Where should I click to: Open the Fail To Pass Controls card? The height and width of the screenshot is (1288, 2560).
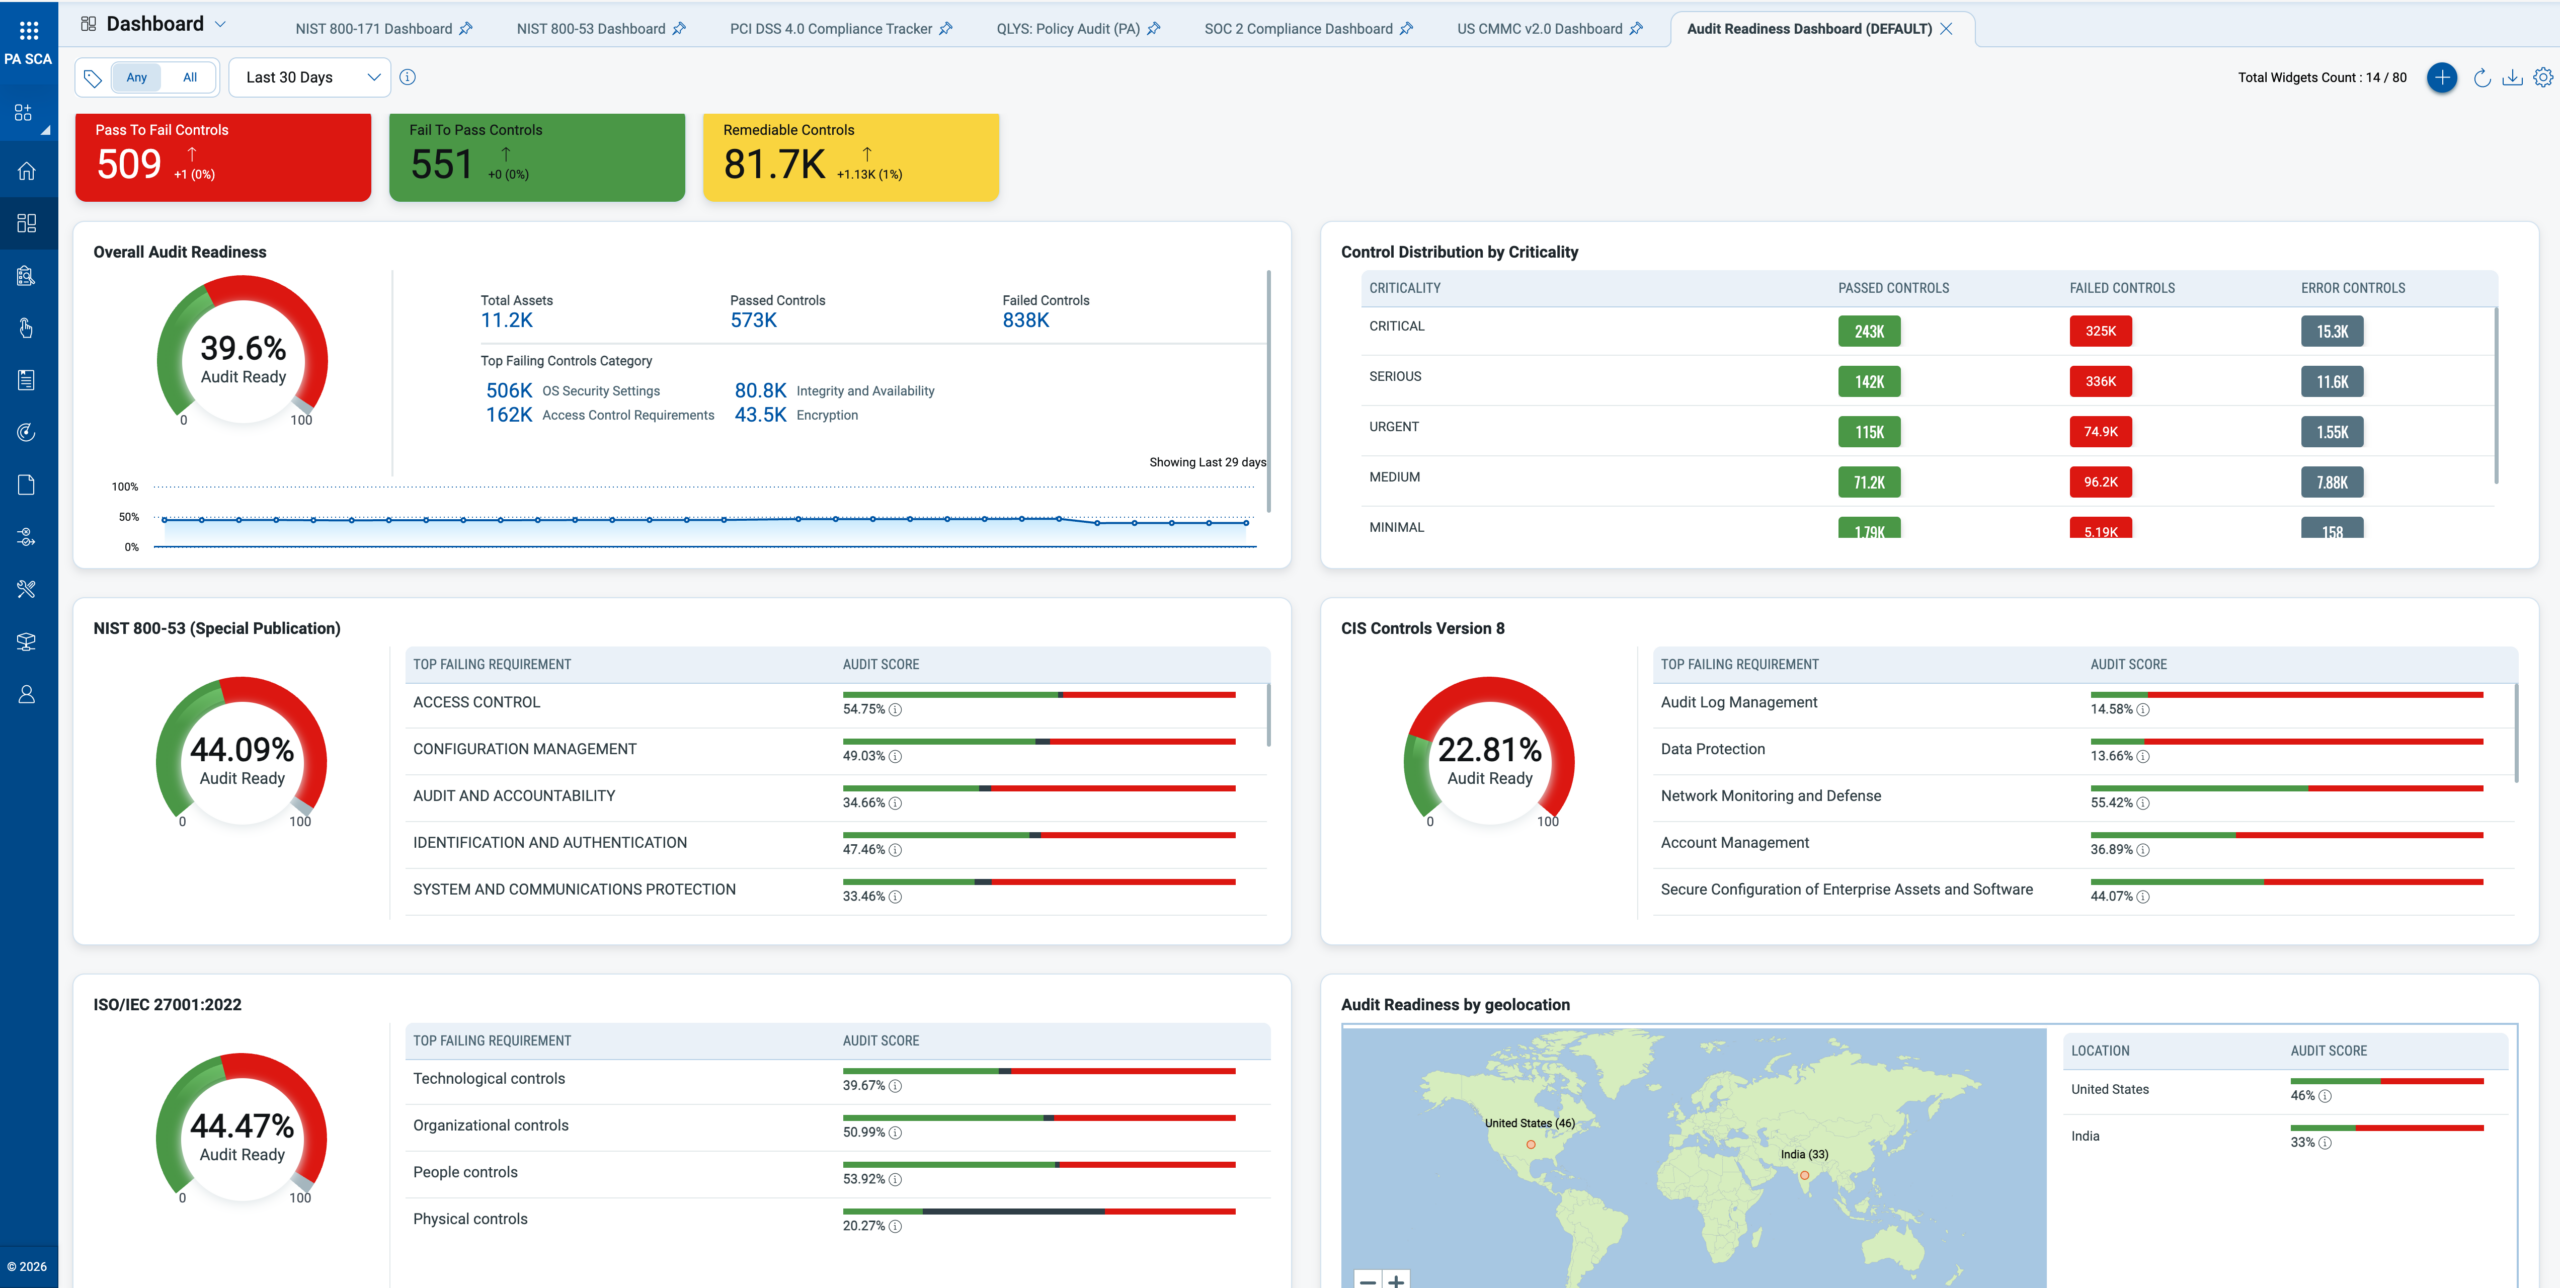(x=537, y=157)
